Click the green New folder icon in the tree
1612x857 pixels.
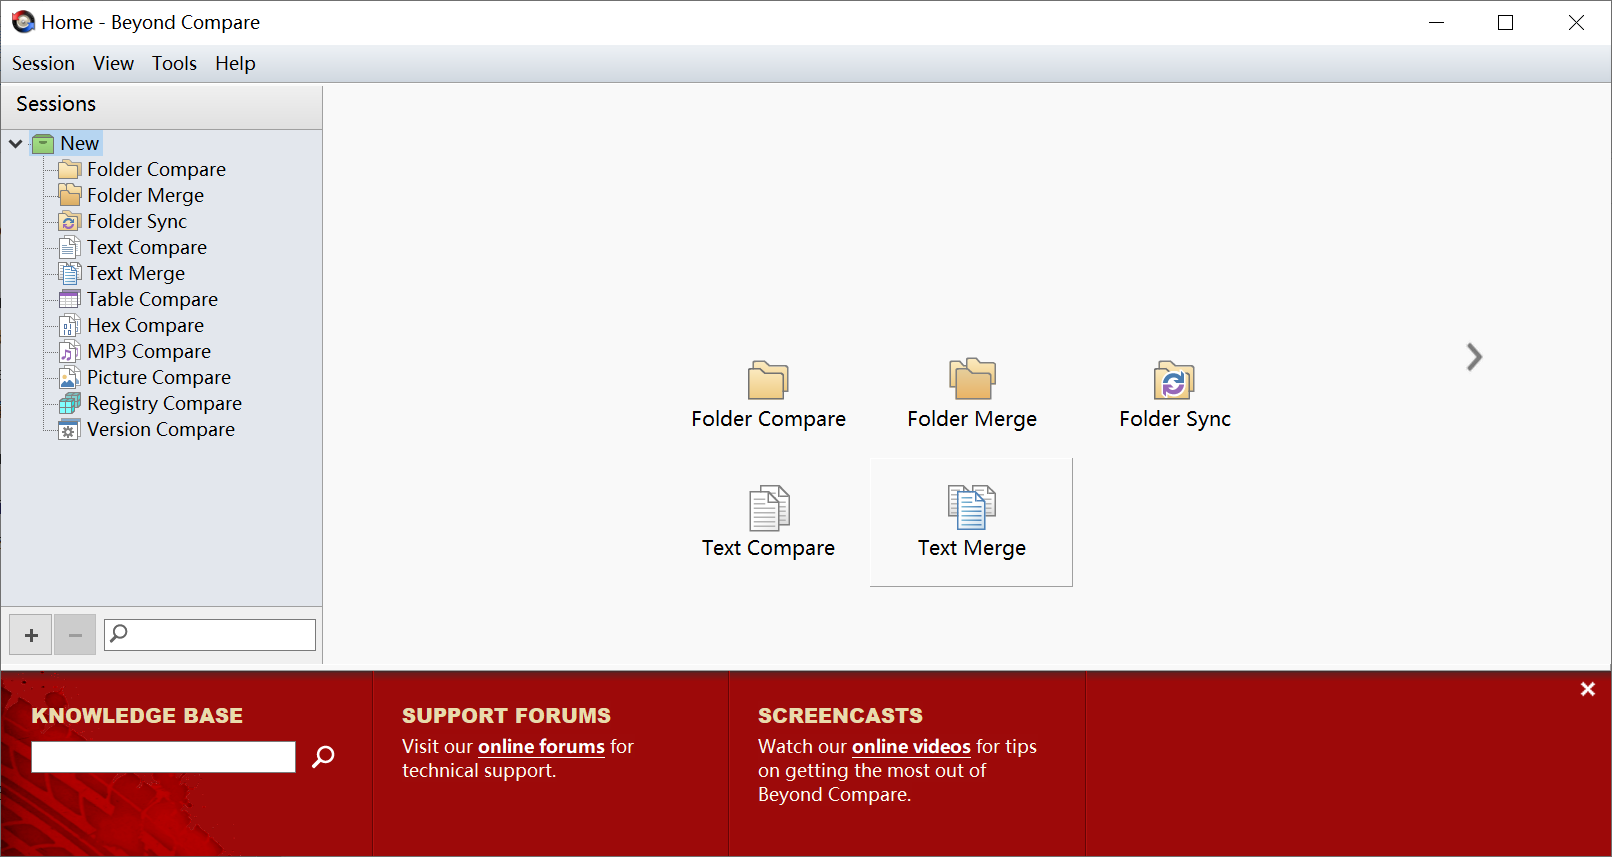click(43, 143)
